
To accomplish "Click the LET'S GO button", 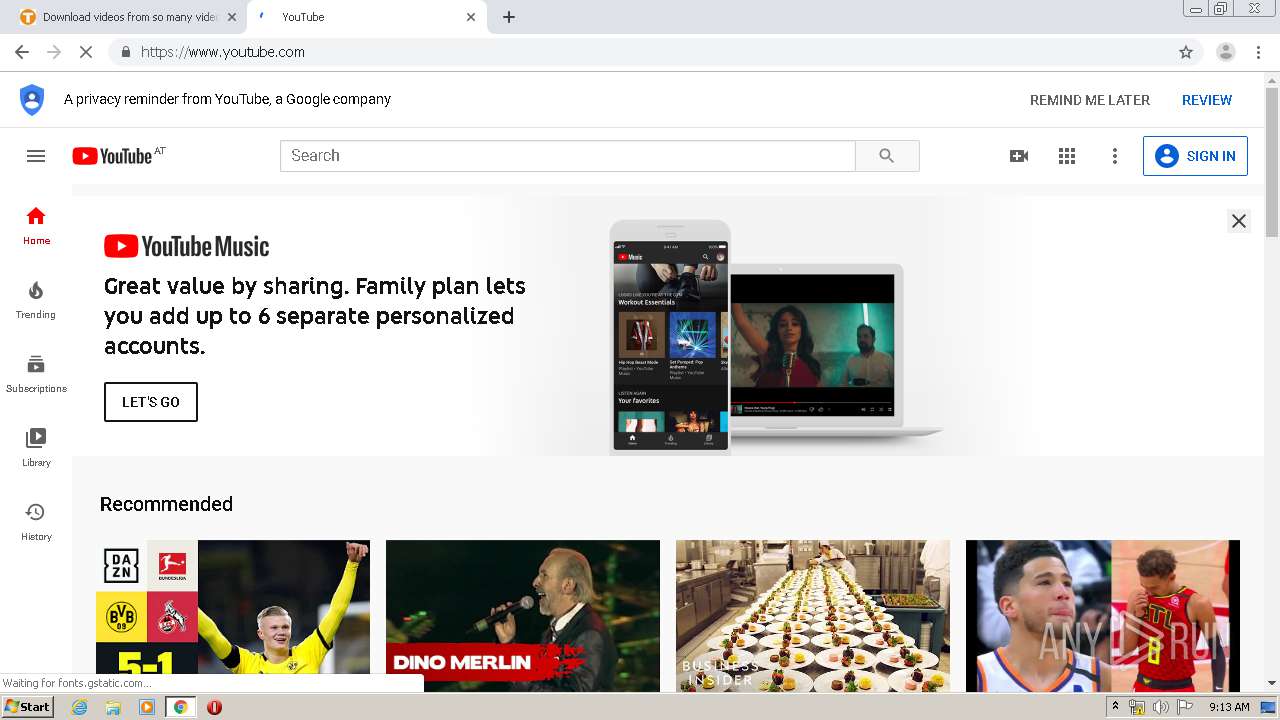I will pos(151,402).
